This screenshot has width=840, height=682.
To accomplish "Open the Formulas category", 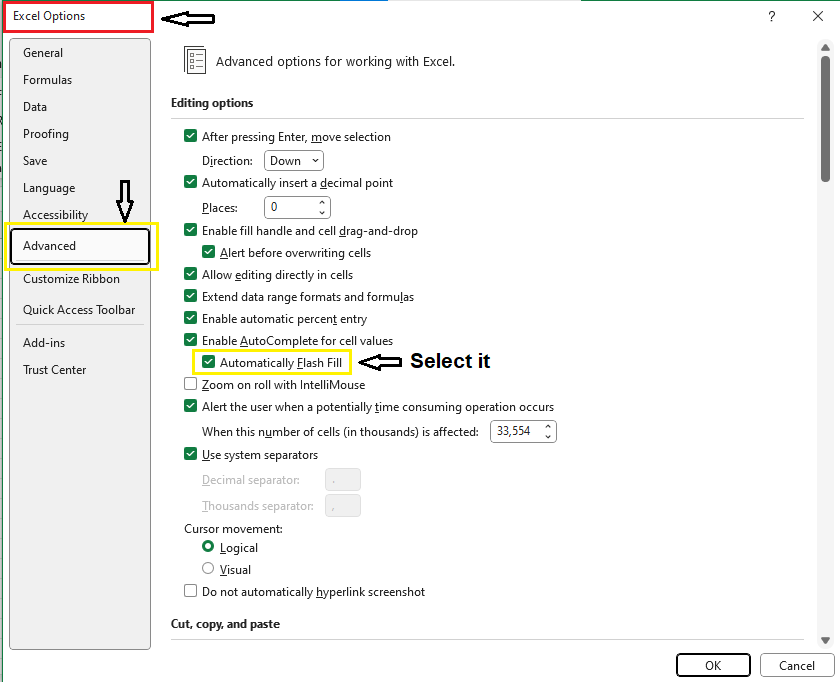I will [x=47, y=80].
